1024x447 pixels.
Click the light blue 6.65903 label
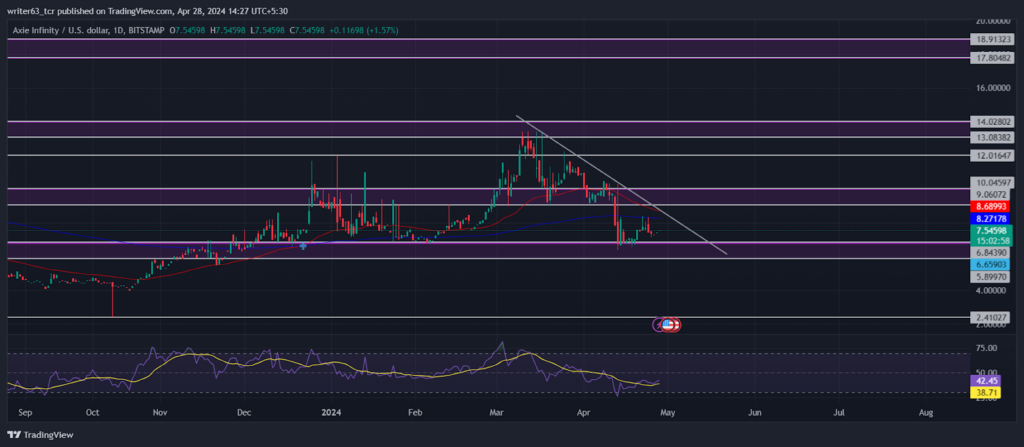coord(990,265)
